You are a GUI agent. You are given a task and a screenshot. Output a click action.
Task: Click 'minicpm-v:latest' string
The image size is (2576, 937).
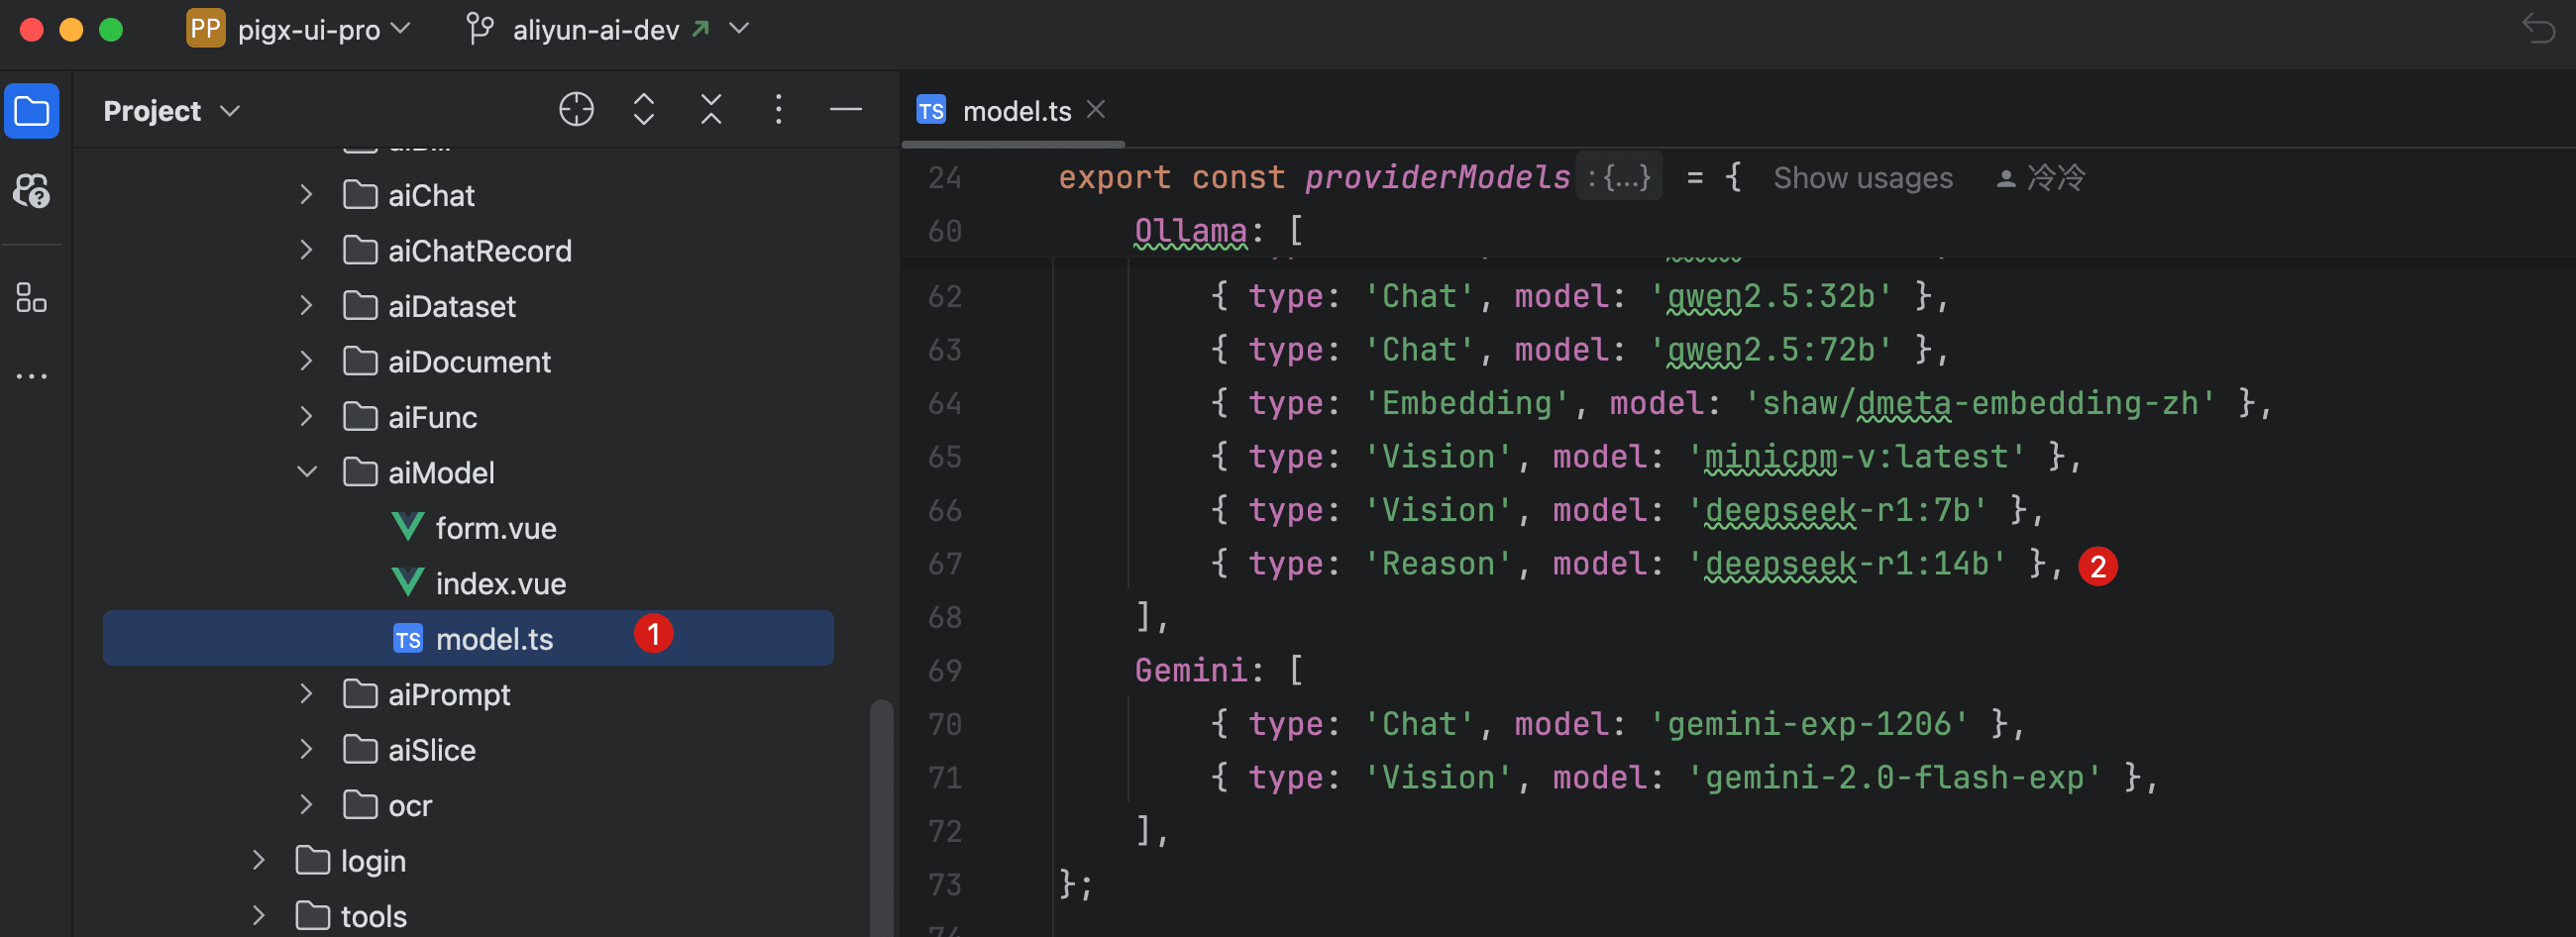pos(1856,457)
